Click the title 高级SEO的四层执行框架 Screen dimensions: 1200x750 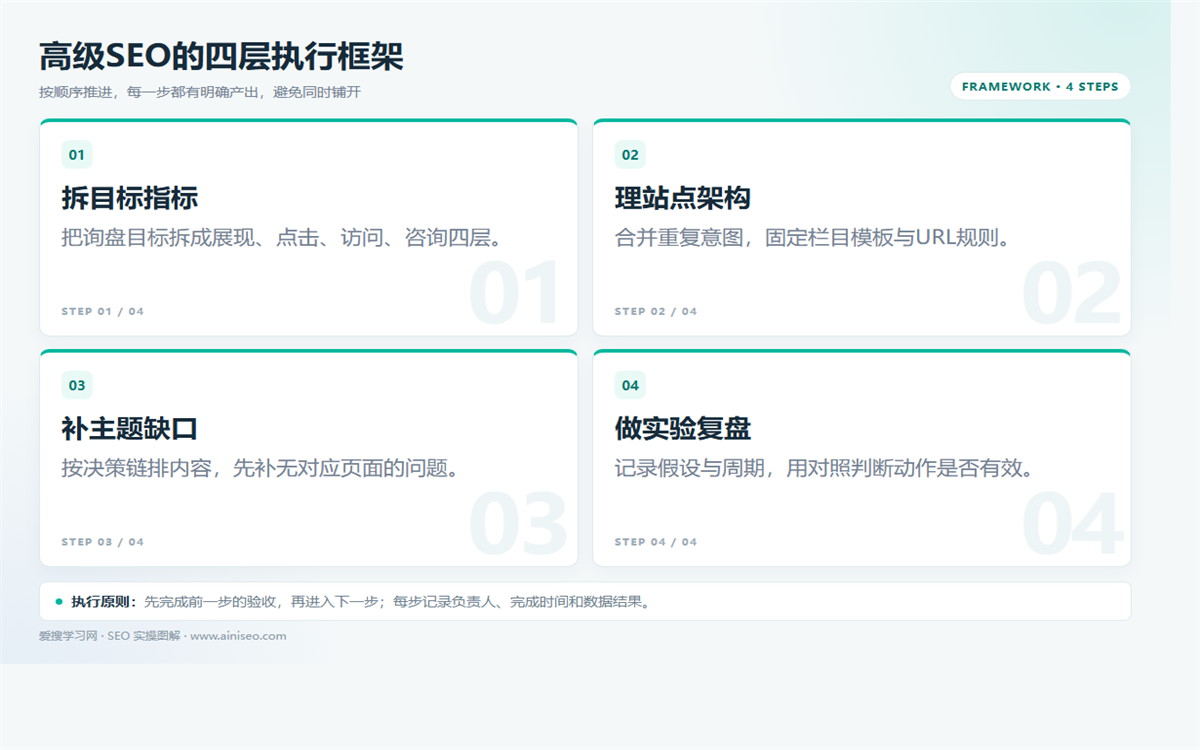click(x=221, y=56)
